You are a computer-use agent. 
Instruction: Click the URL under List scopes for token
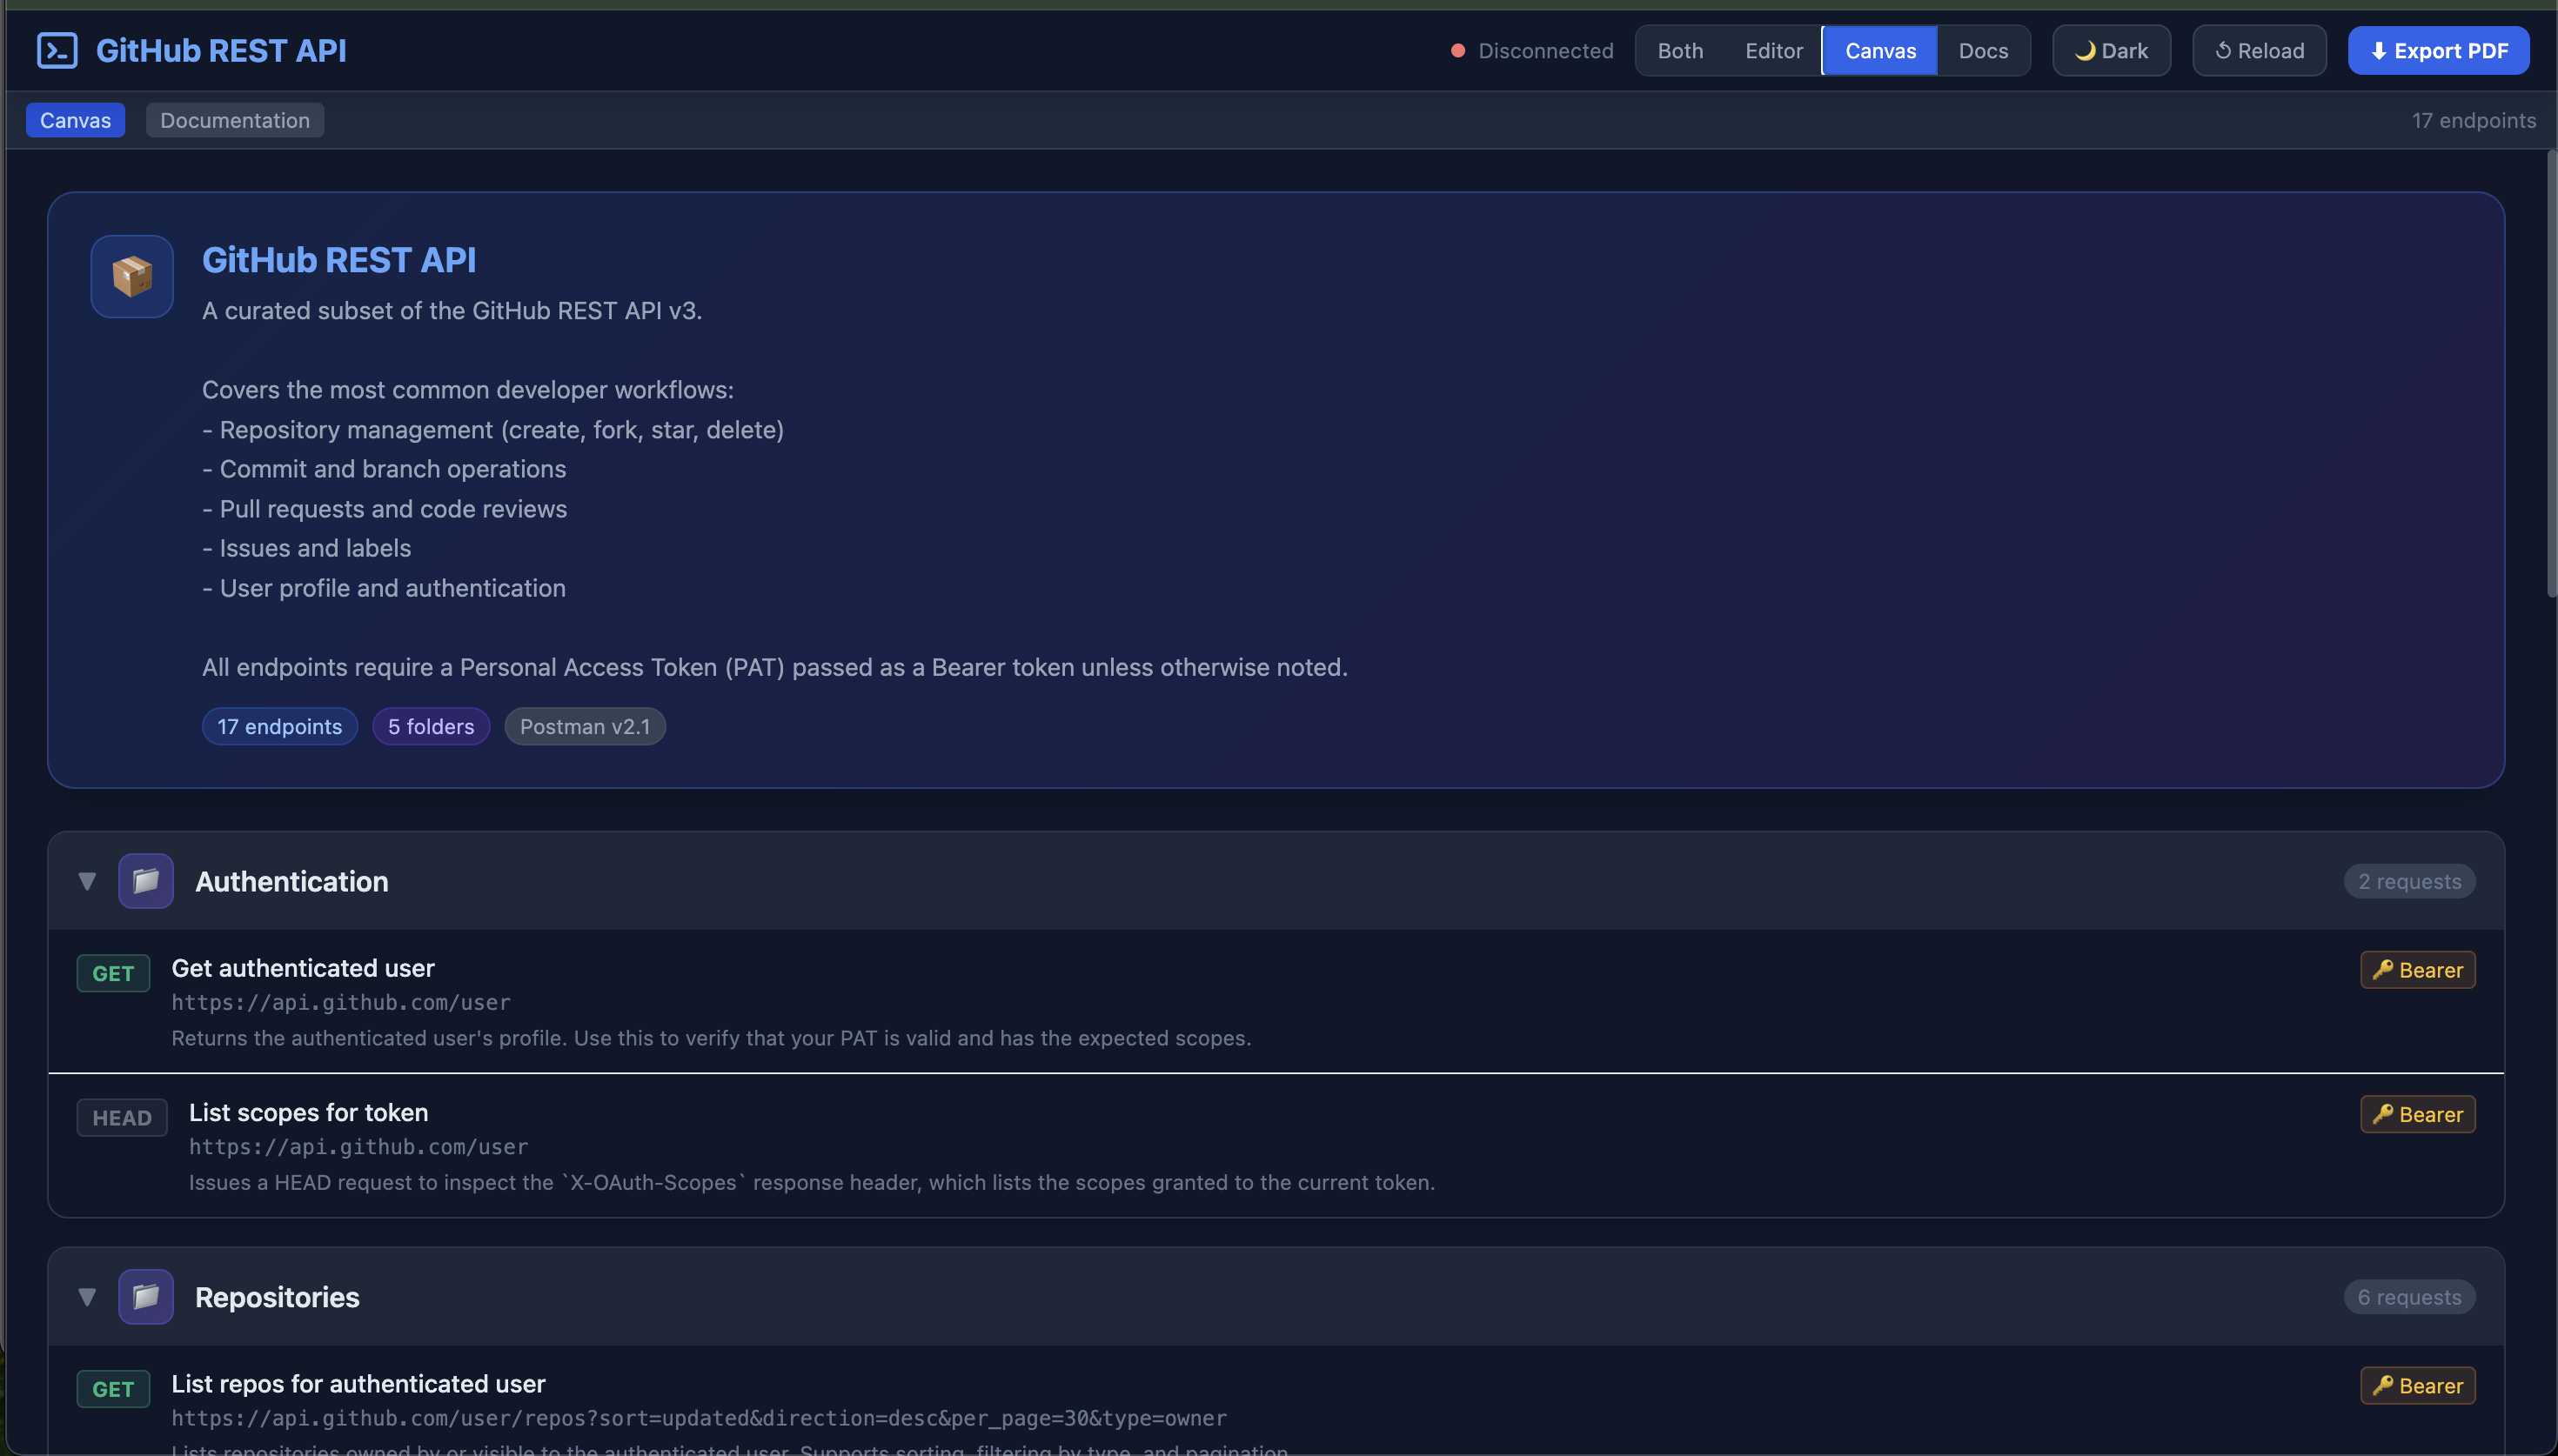point(359,1147)
